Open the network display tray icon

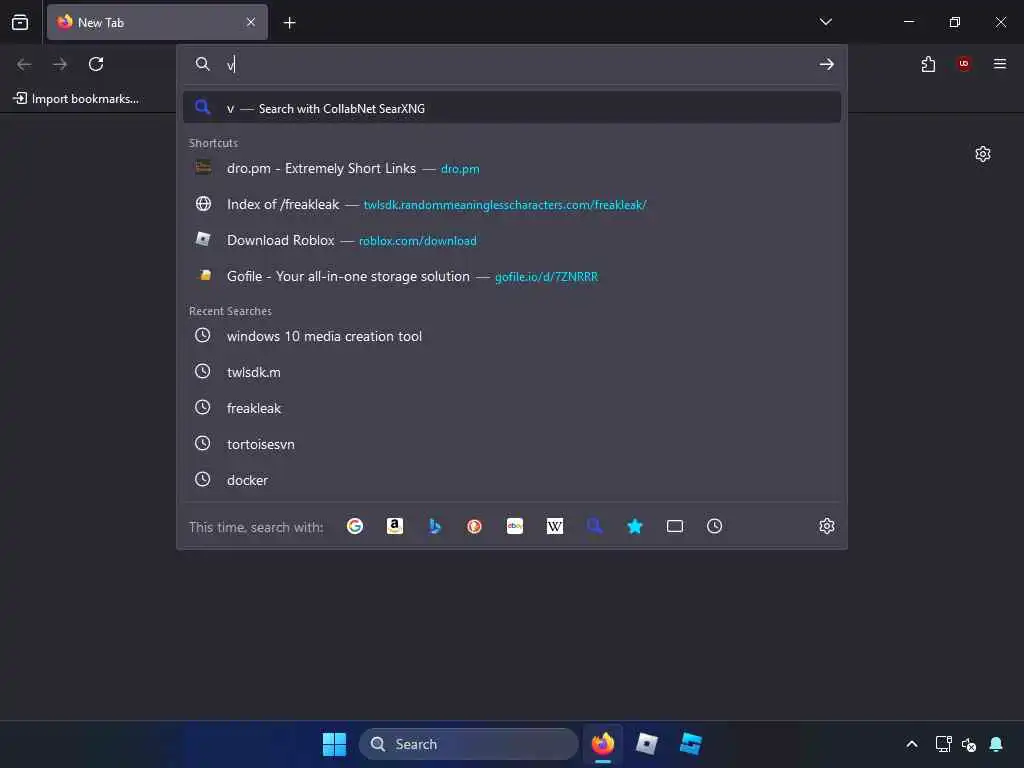click(x=943, y=744)
